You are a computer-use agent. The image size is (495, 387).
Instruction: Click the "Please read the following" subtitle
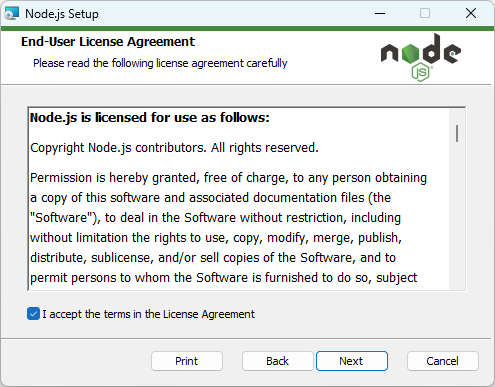(x=160, y=63)
